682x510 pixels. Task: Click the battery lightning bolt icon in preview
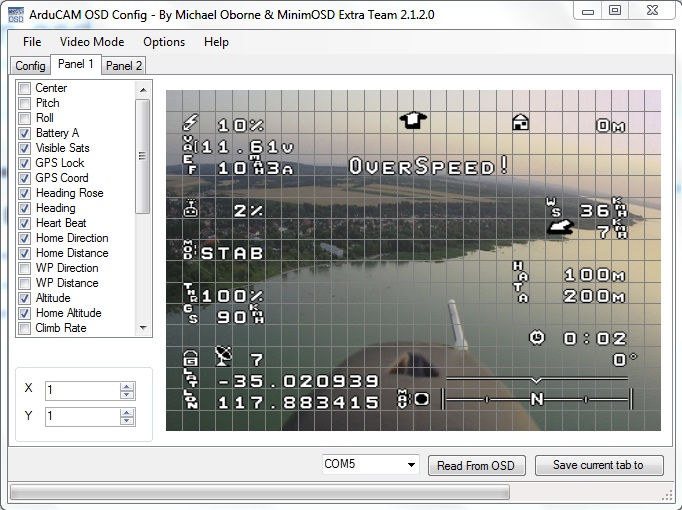[x=191, y=122]
